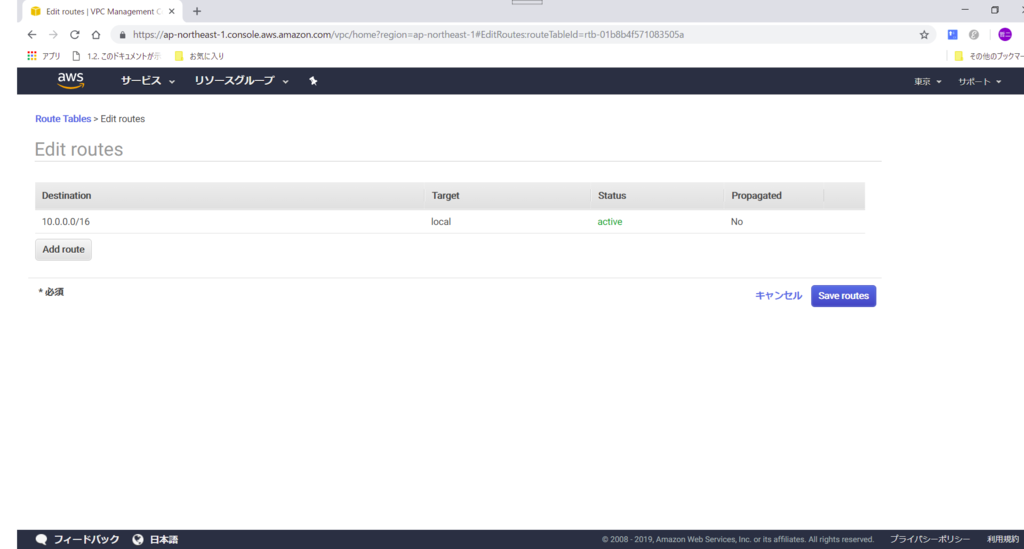Image resolution: width=1024 pixels, height=549 pixels.
Task: Open the プライバシーポリシー footer link
Action: coord(929,539)
